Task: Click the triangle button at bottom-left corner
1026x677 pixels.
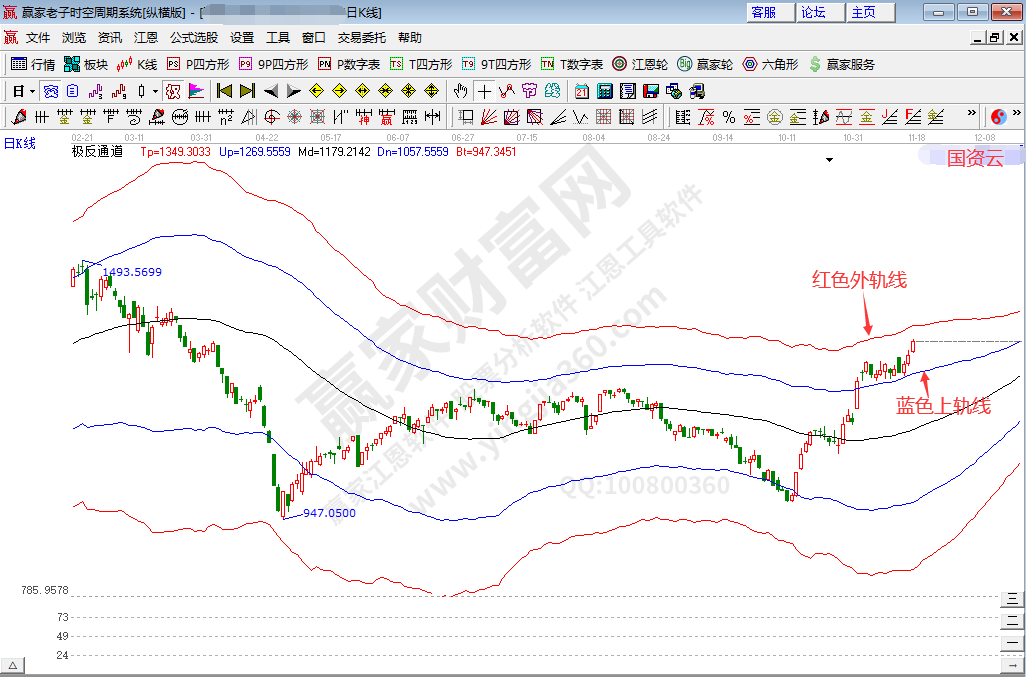Action: [13, 666]
